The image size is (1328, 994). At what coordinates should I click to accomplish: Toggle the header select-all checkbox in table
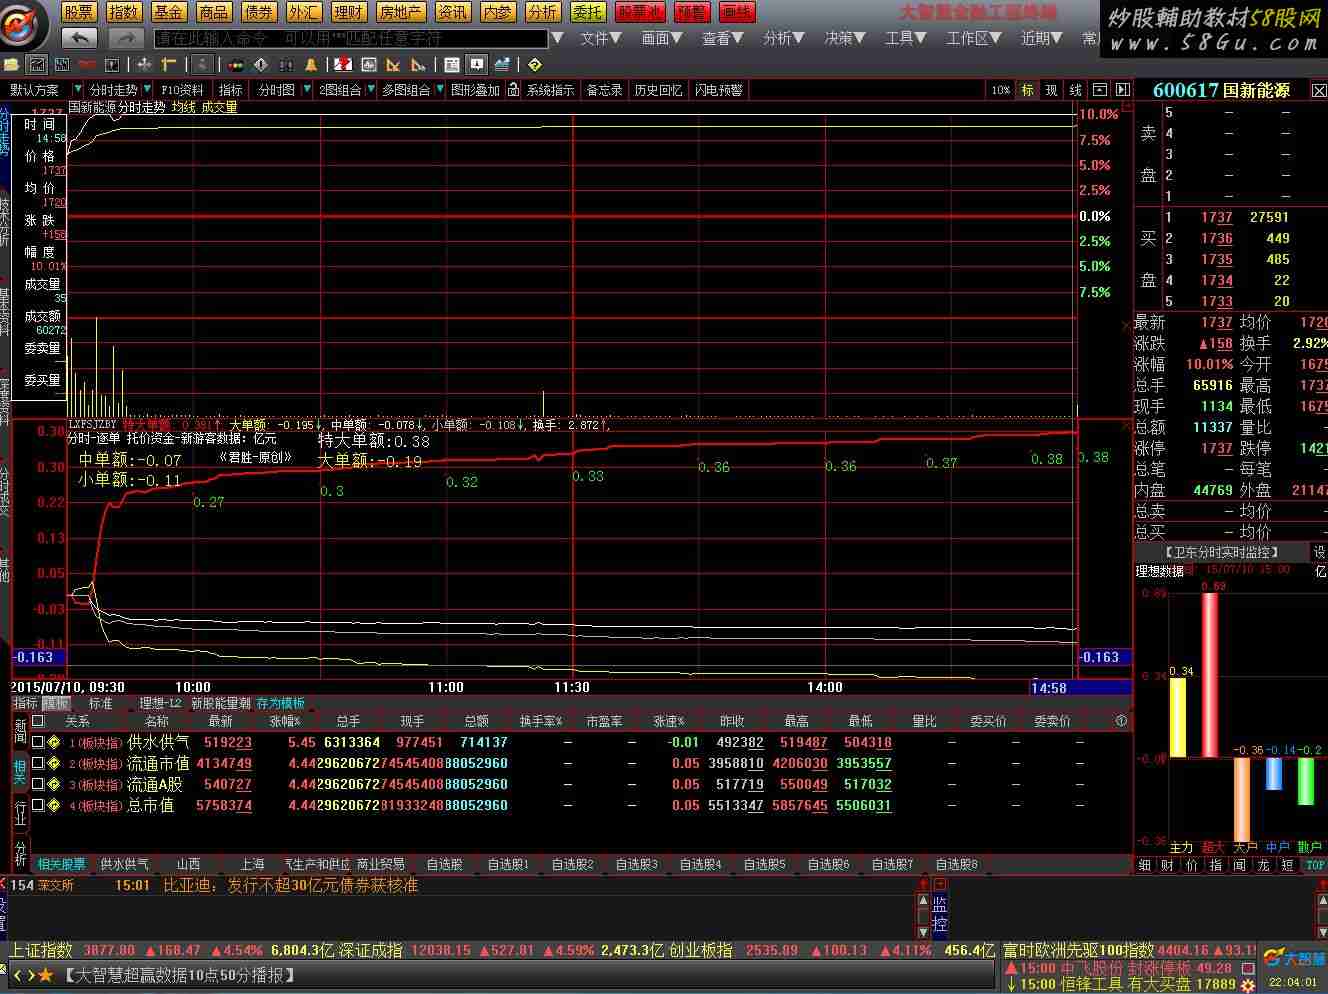pyautogui.click(x=38, y=720)
